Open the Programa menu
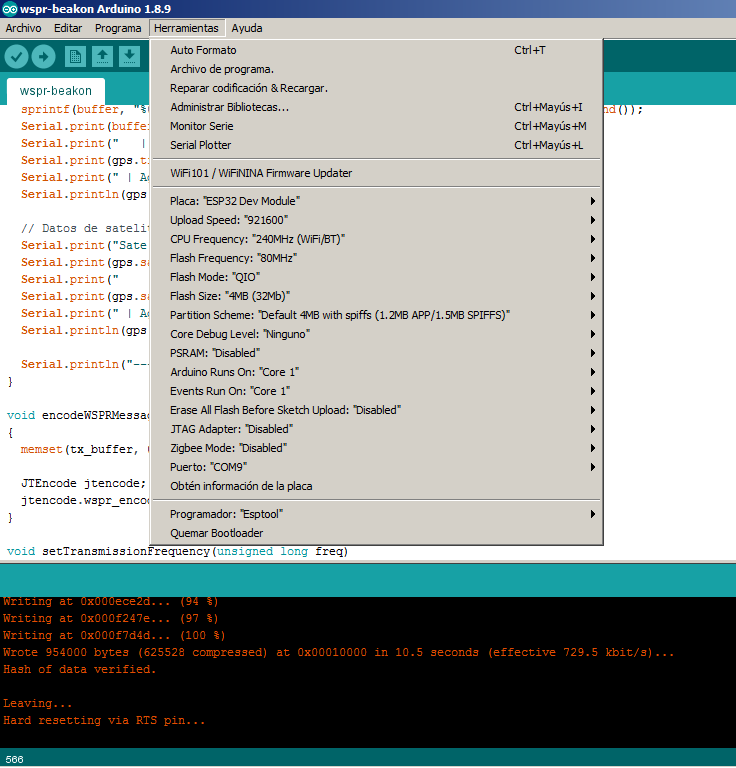Image resolution: width=736 pixels, height=768 pixels. [x=118, y=28]
